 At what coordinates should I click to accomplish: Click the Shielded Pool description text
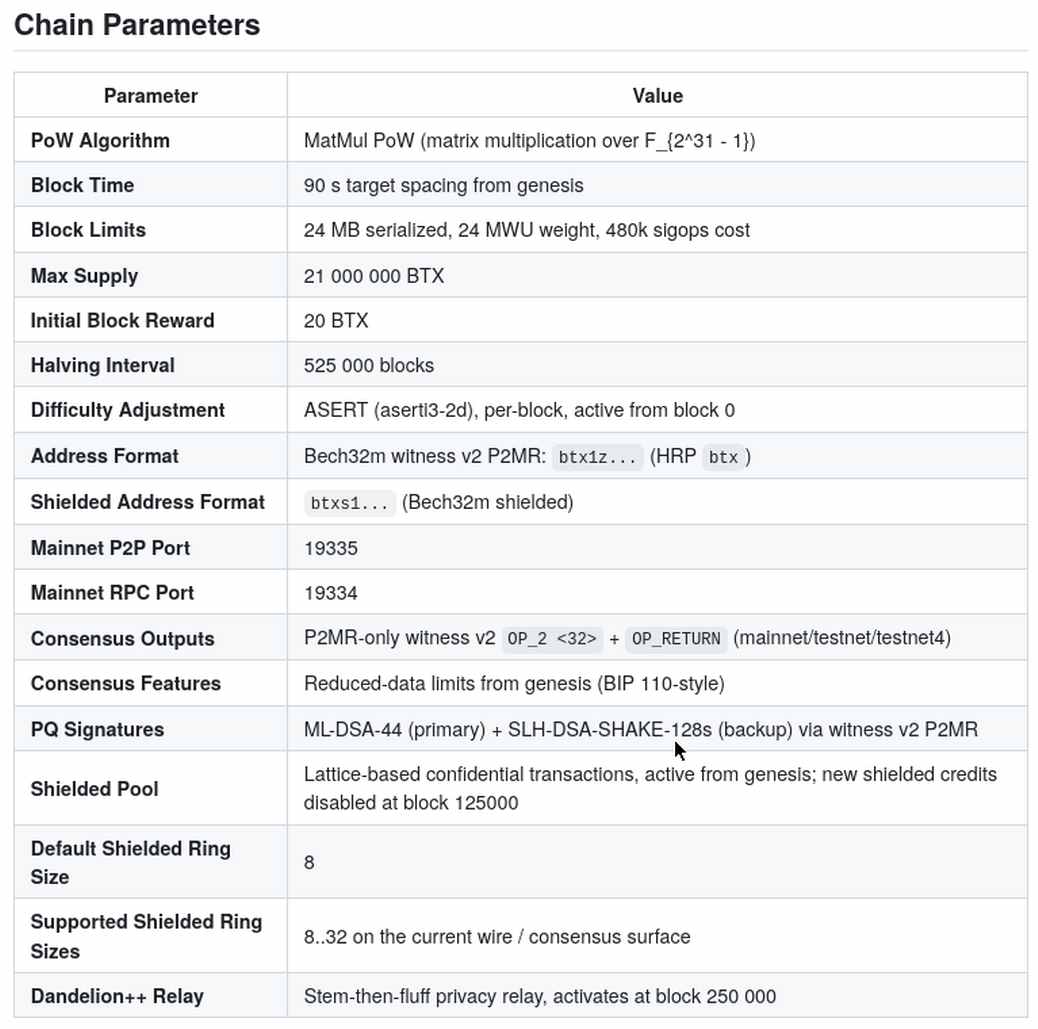(650, 788)
